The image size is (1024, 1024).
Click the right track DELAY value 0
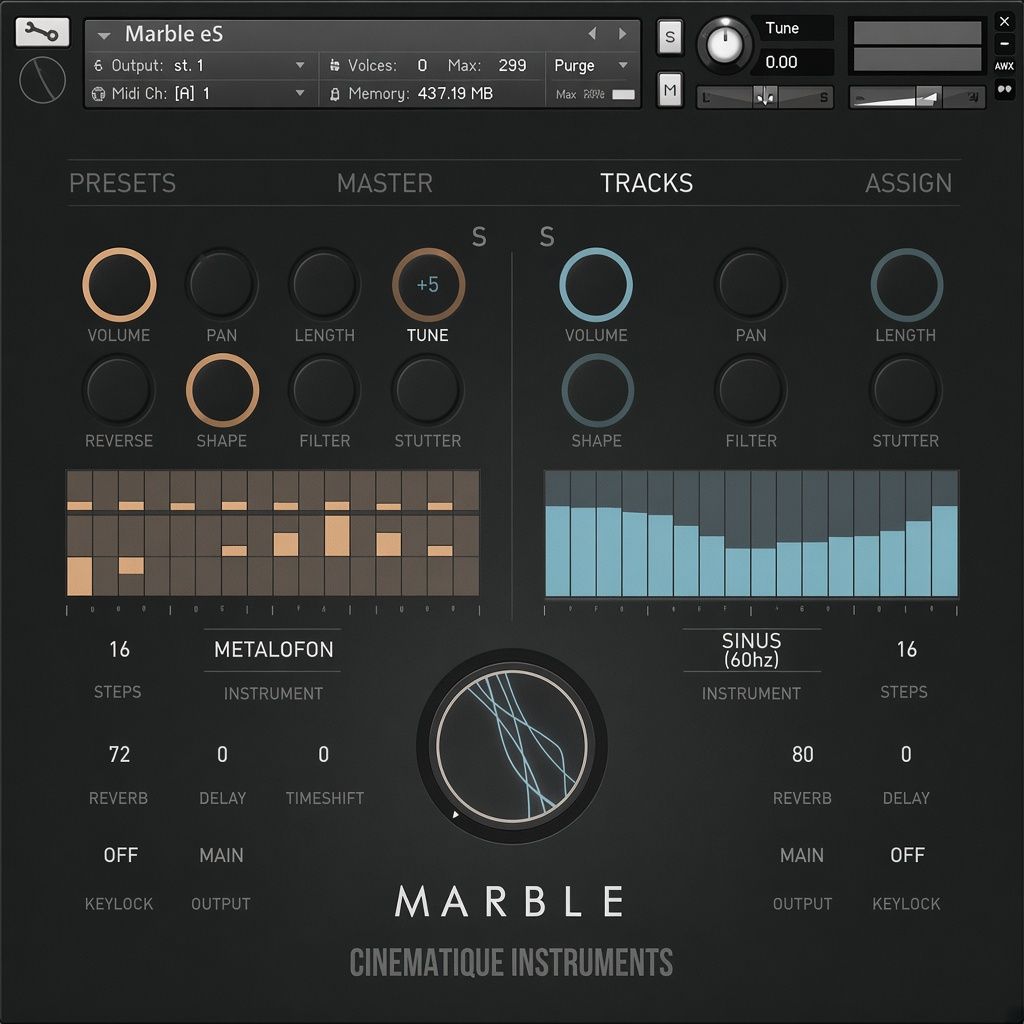(906, 754)
